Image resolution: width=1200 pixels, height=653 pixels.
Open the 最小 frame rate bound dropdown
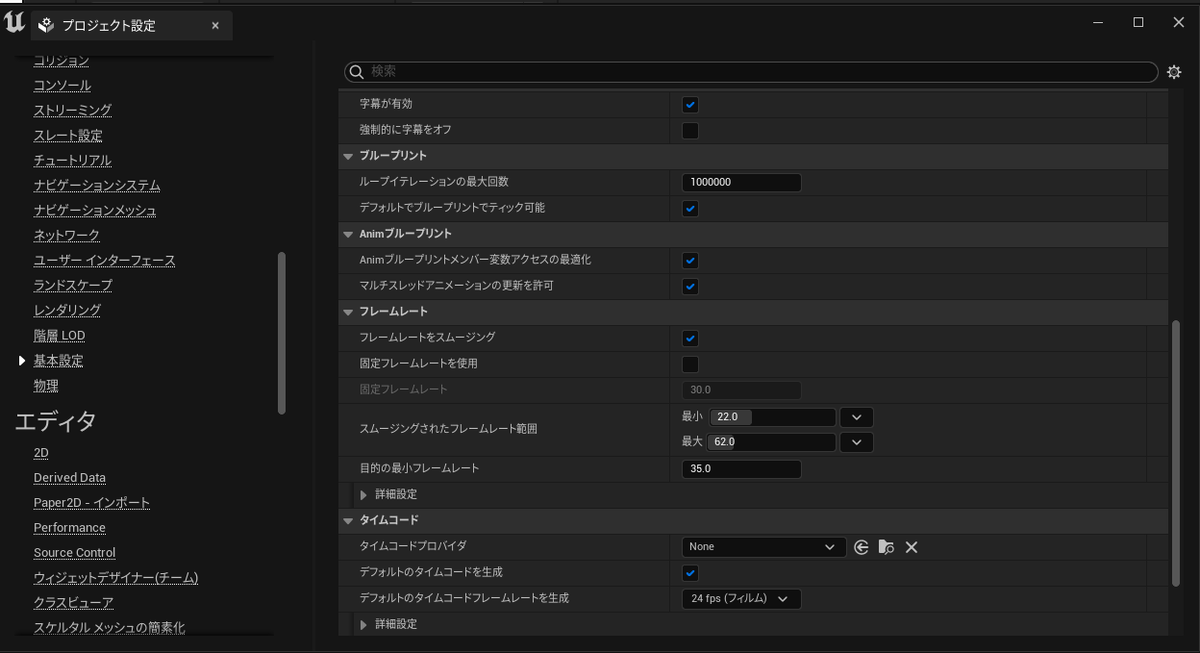(x=857, y=417)
